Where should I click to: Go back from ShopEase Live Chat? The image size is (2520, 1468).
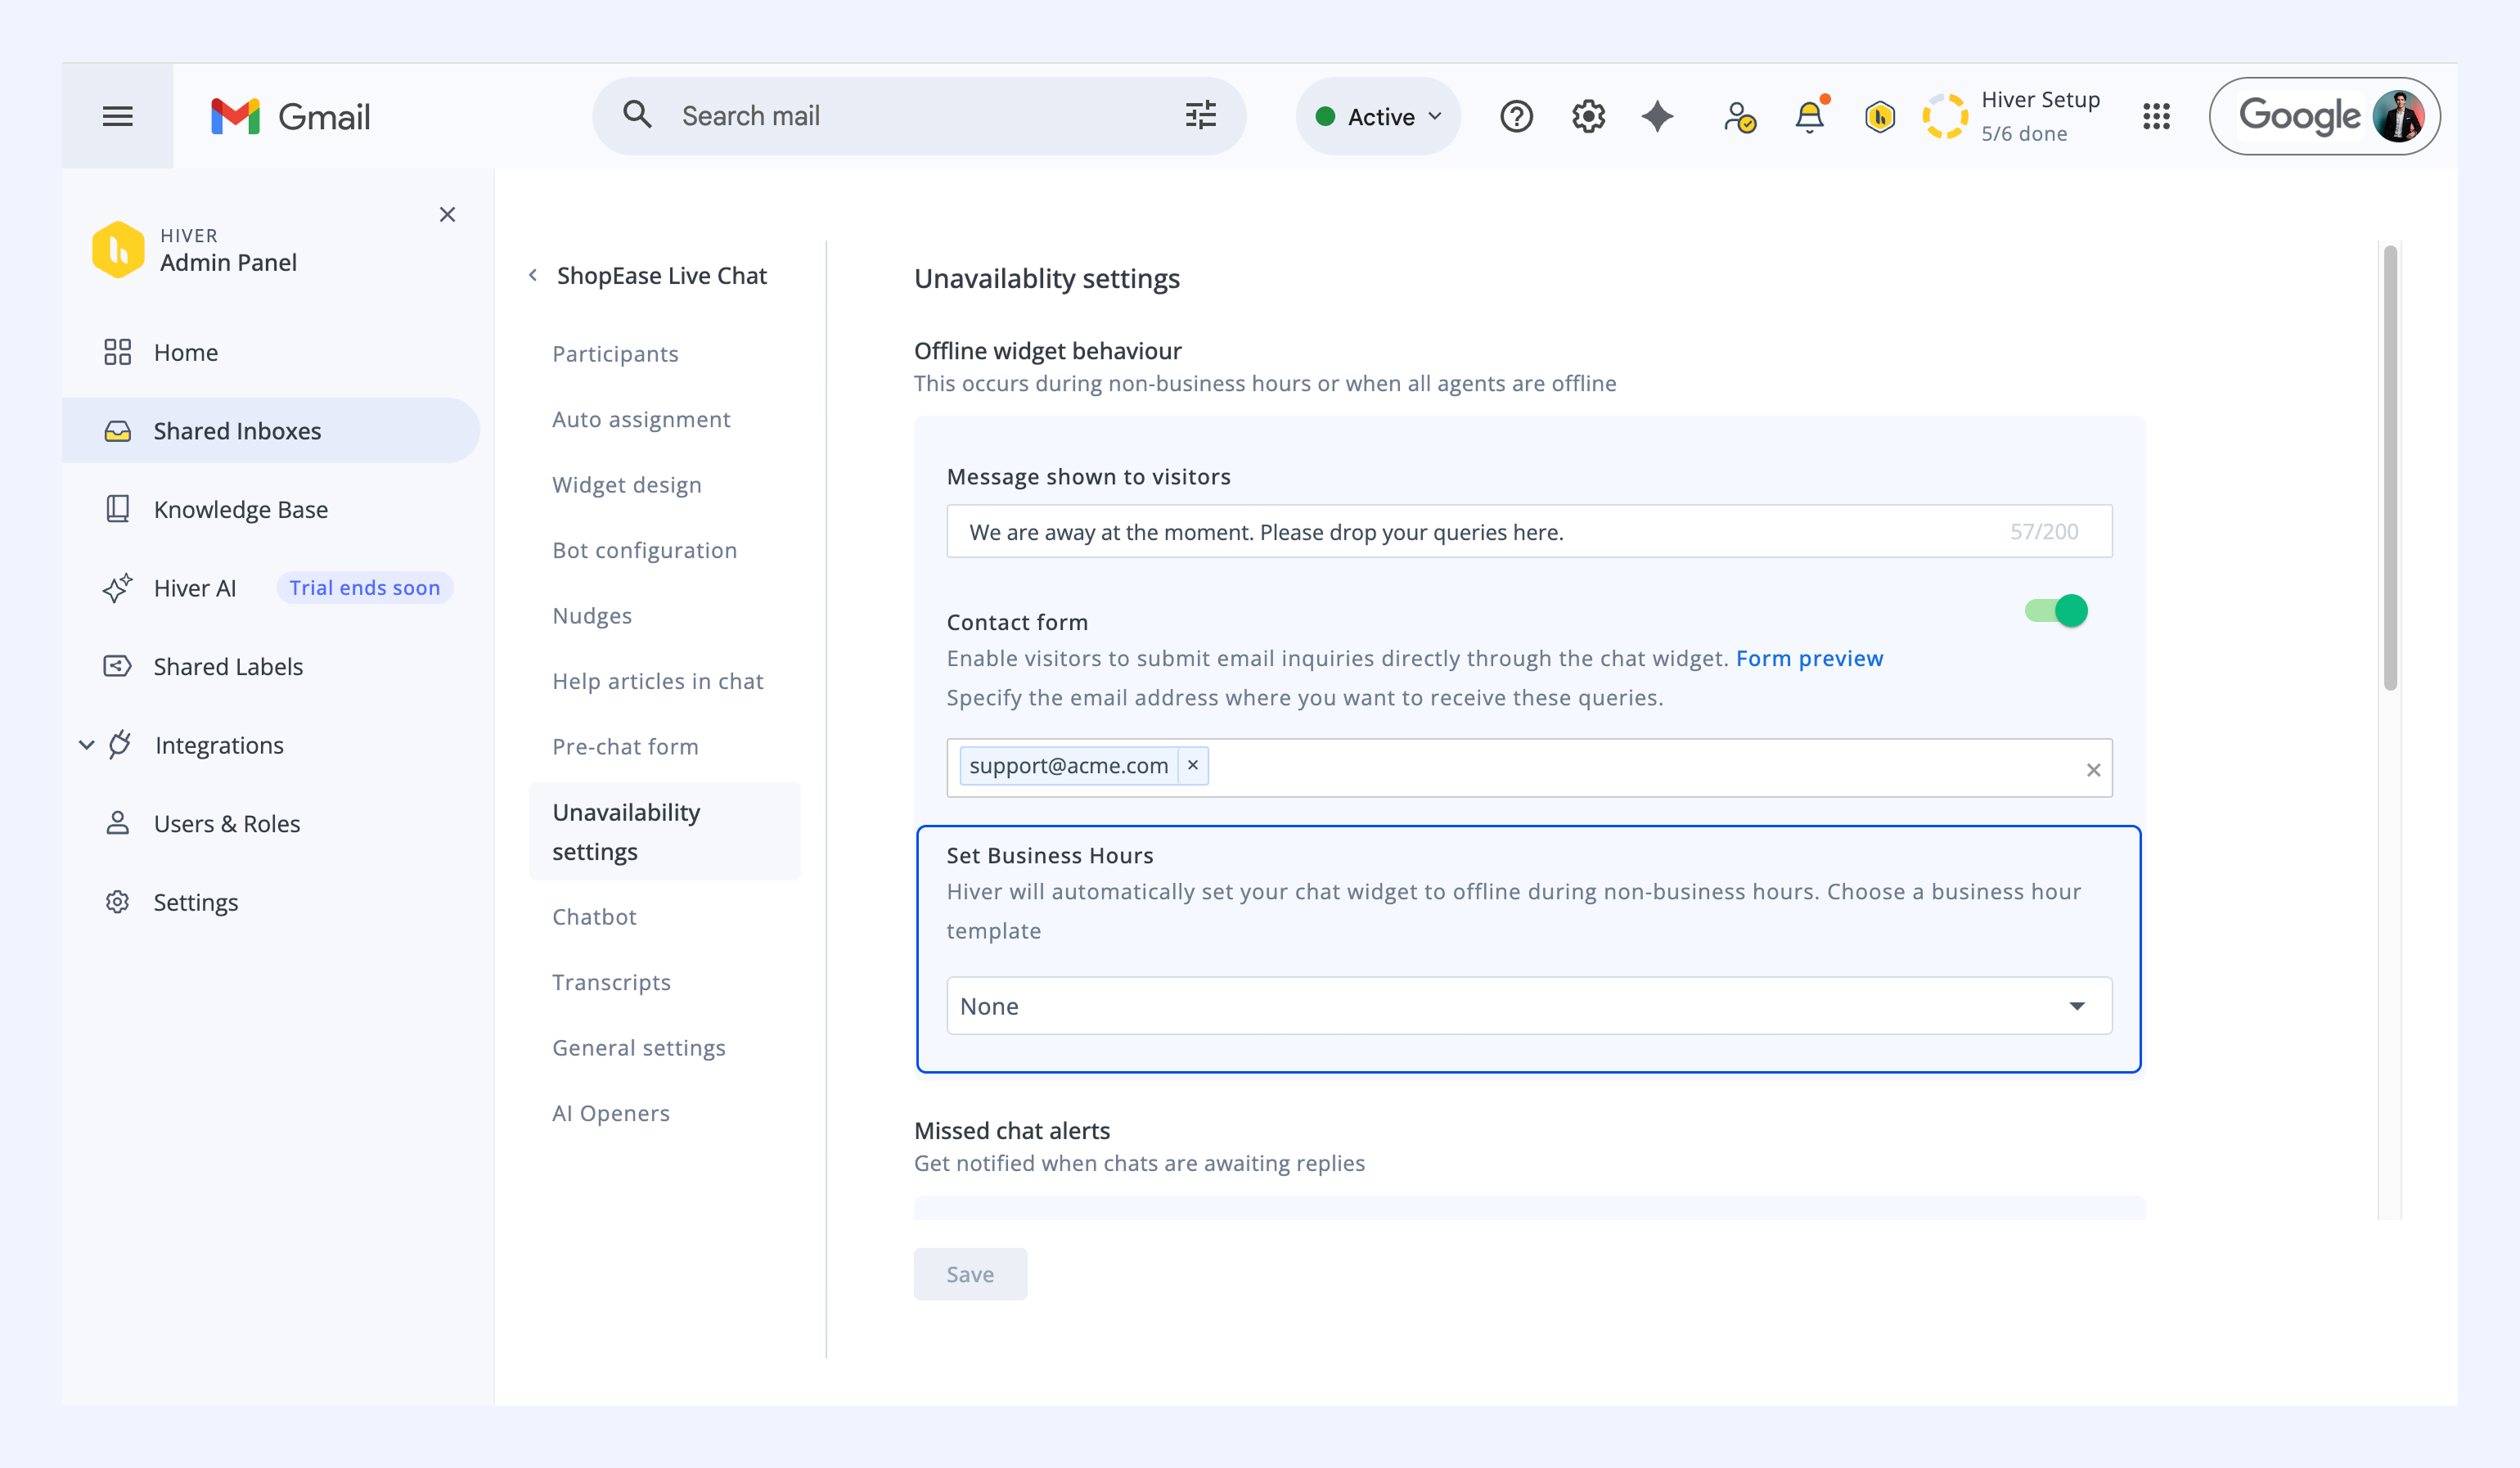point(533,275)
